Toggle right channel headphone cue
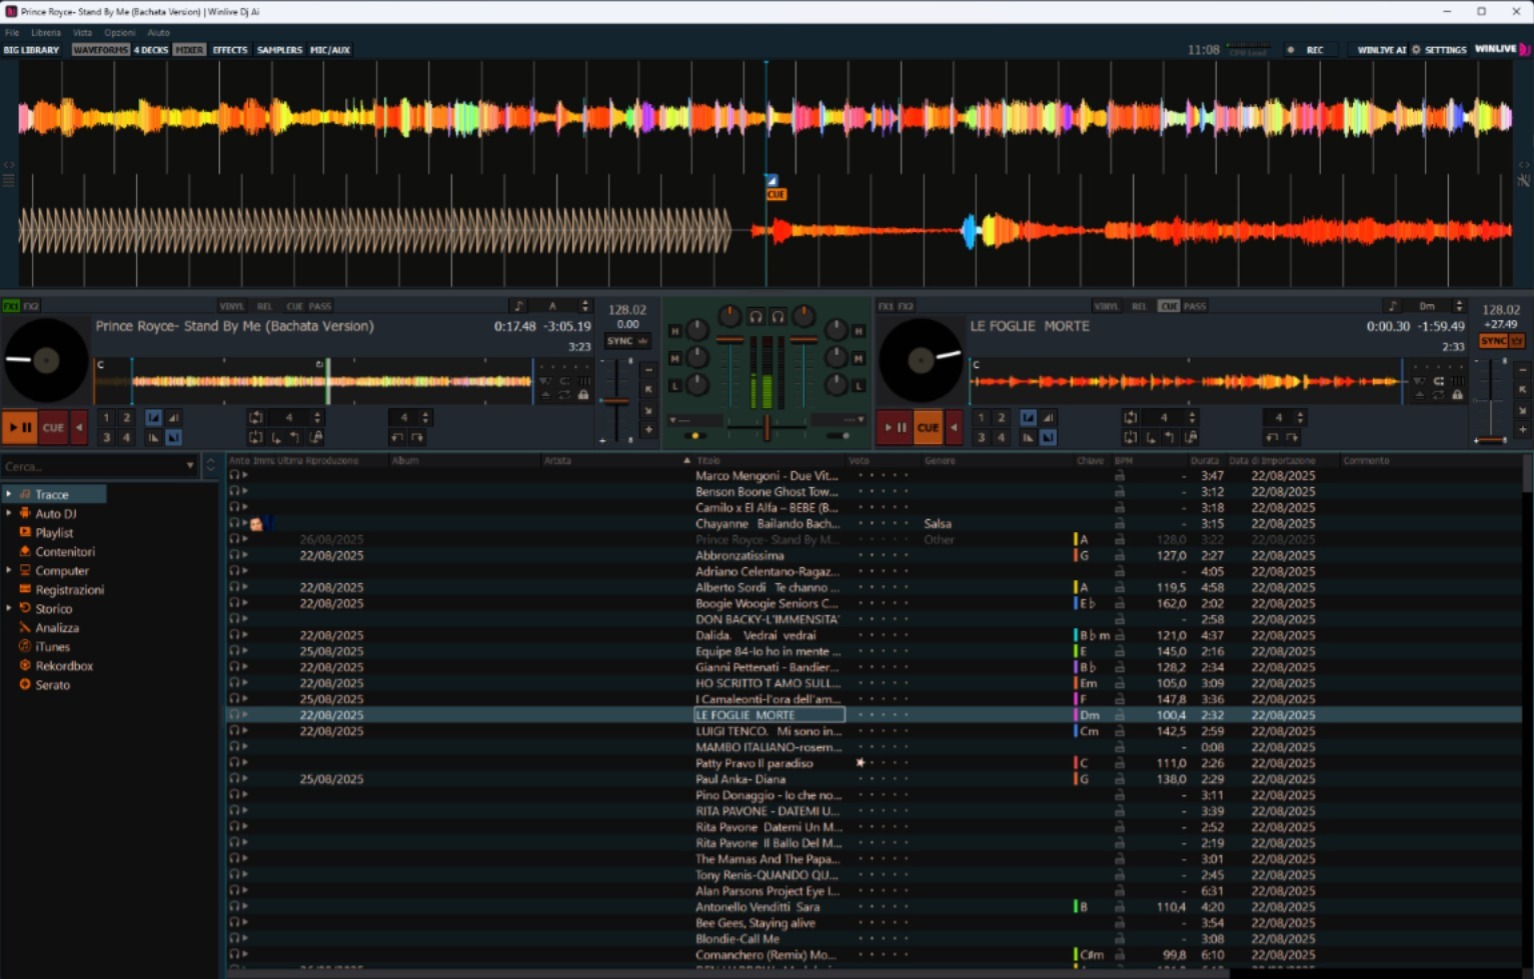The height and width of the screenshot is (979, 1534). pyautogui.click(x=778, y=317)
